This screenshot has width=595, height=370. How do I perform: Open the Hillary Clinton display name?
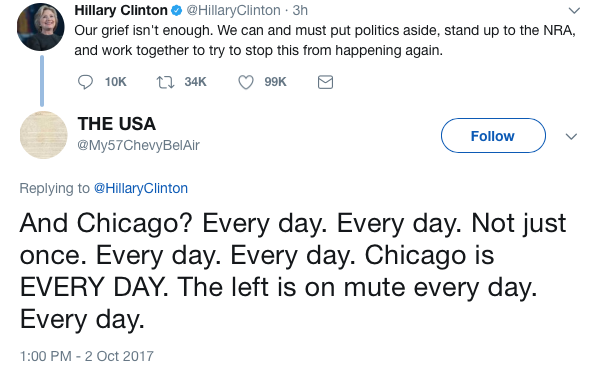121,10
